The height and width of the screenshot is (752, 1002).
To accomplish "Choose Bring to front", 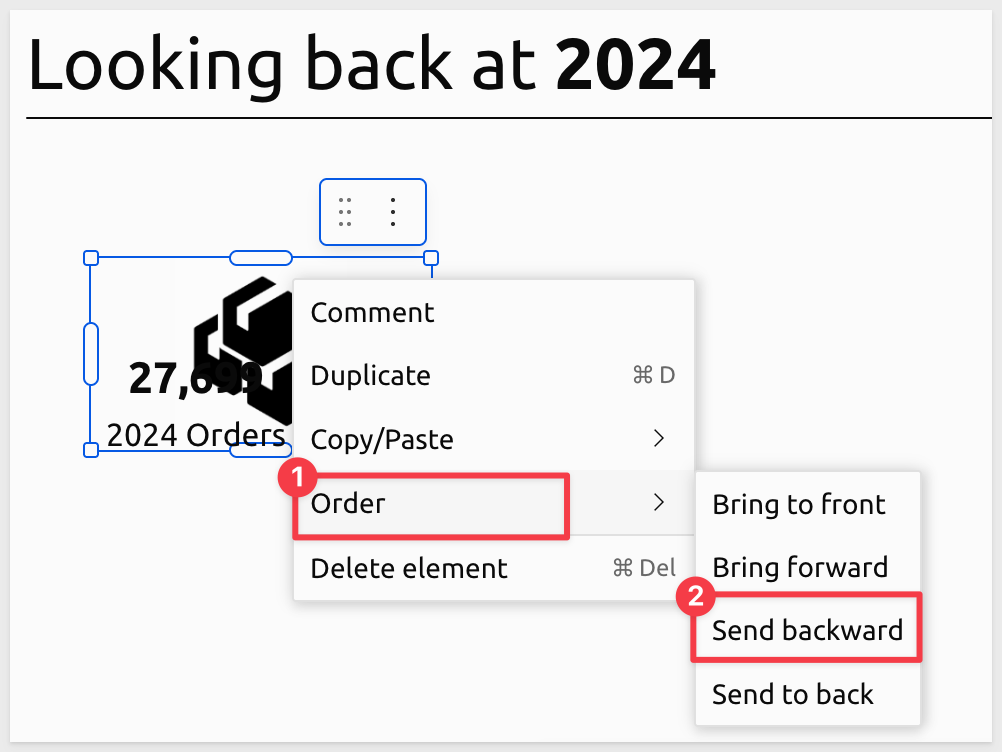I will coord(799,505).
